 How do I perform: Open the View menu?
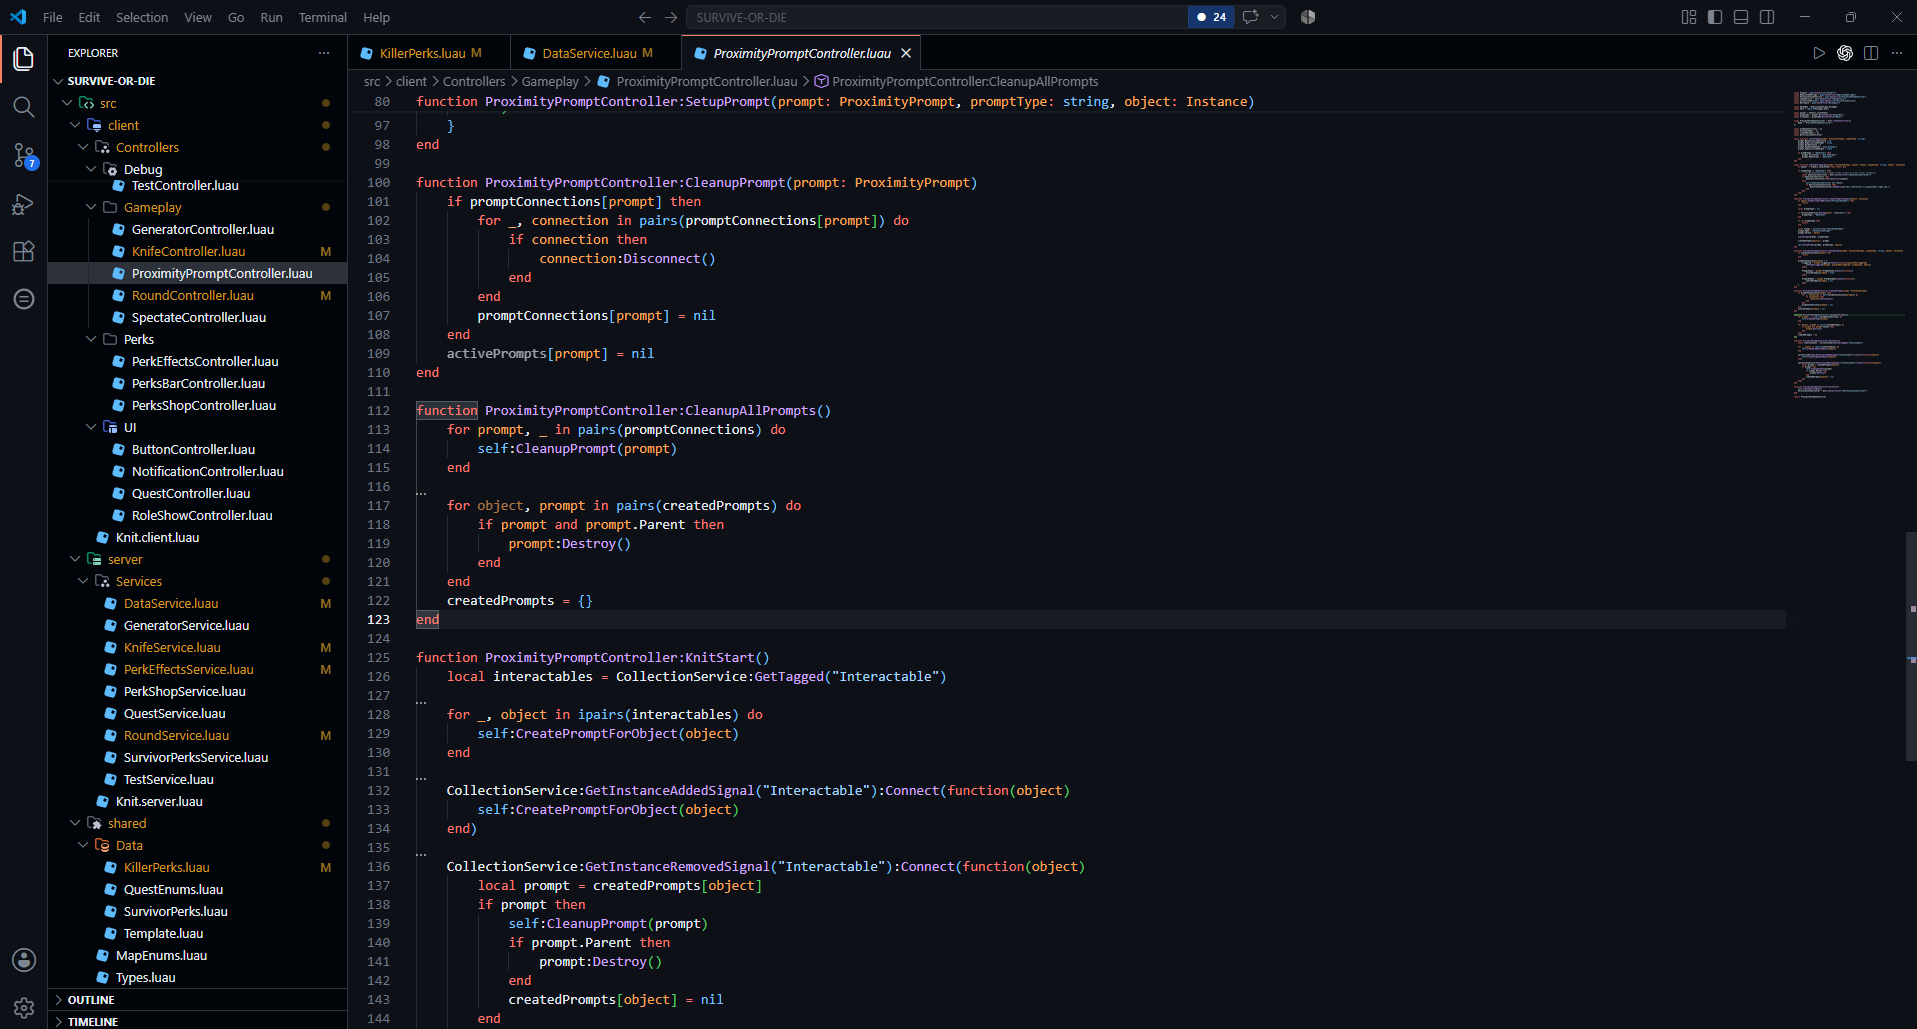[198, 17]
